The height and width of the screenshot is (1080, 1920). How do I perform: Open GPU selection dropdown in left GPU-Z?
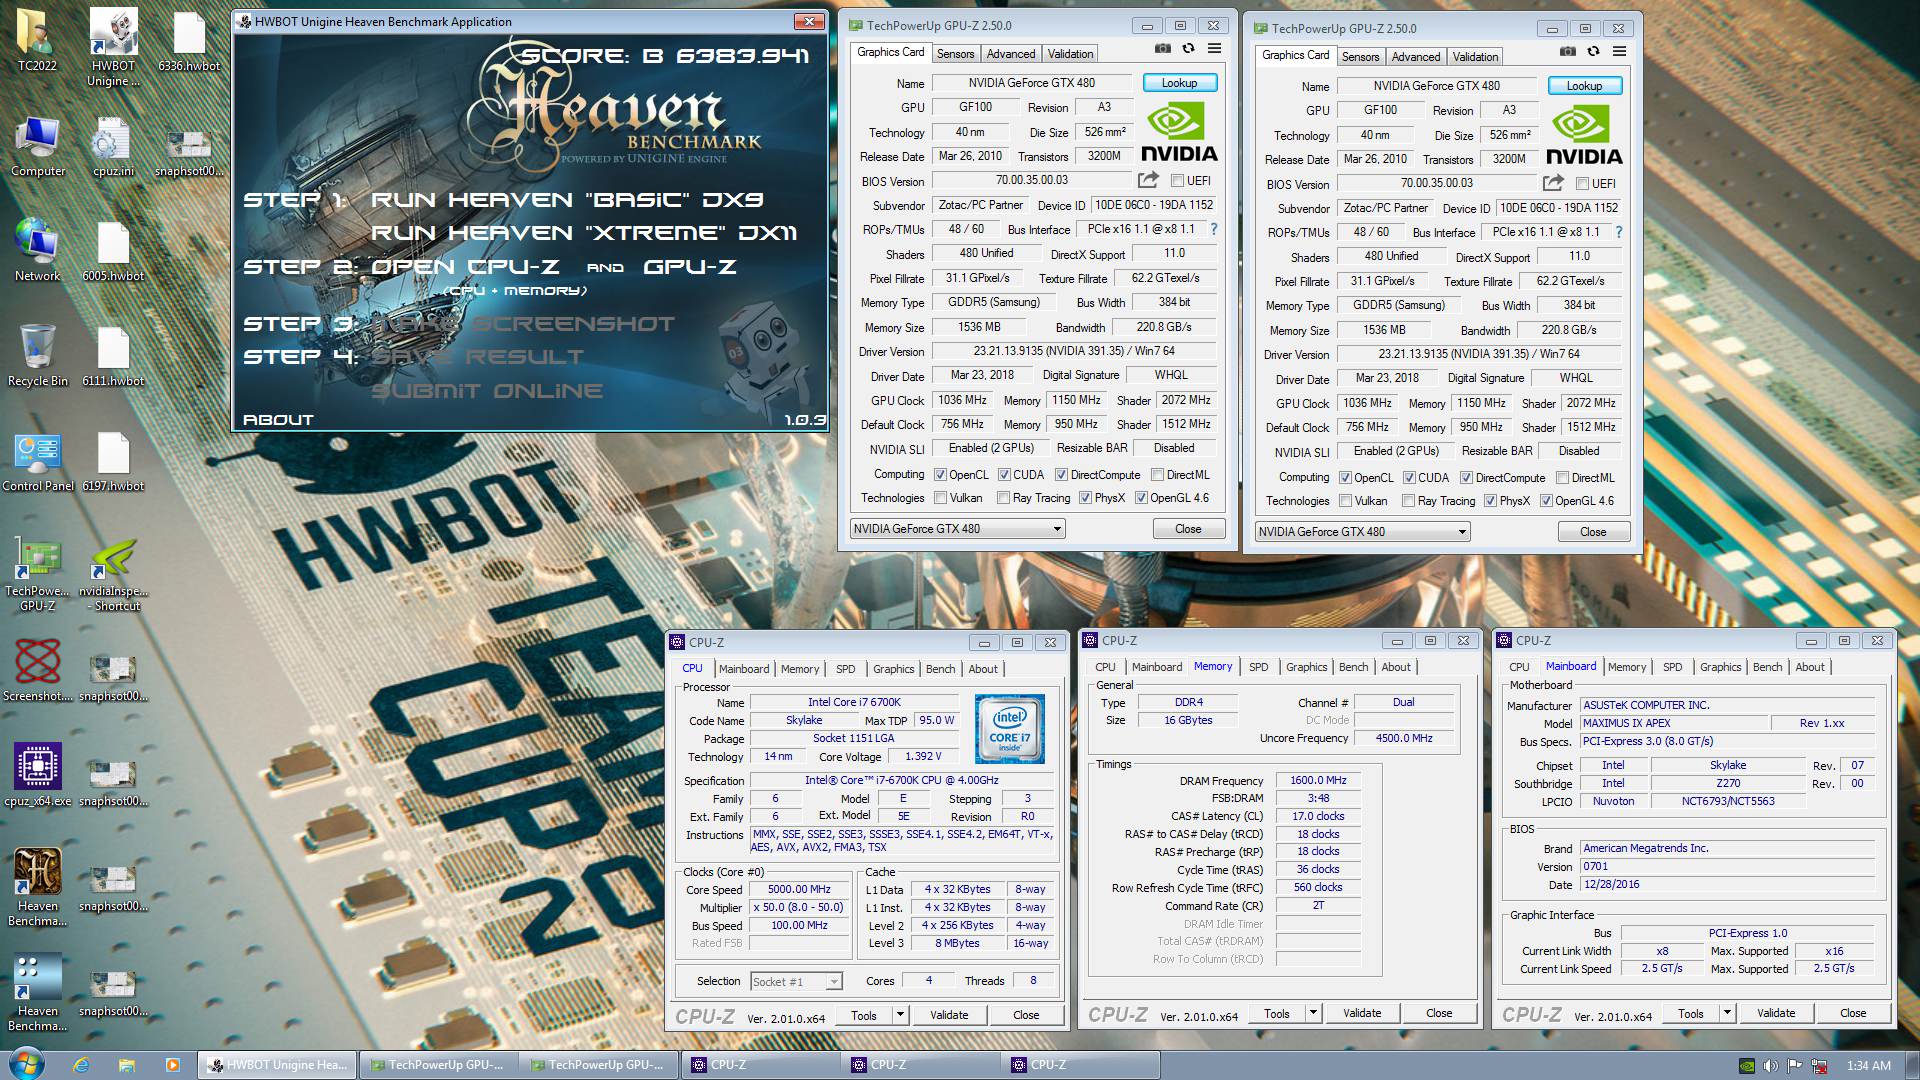click(957, 529)
